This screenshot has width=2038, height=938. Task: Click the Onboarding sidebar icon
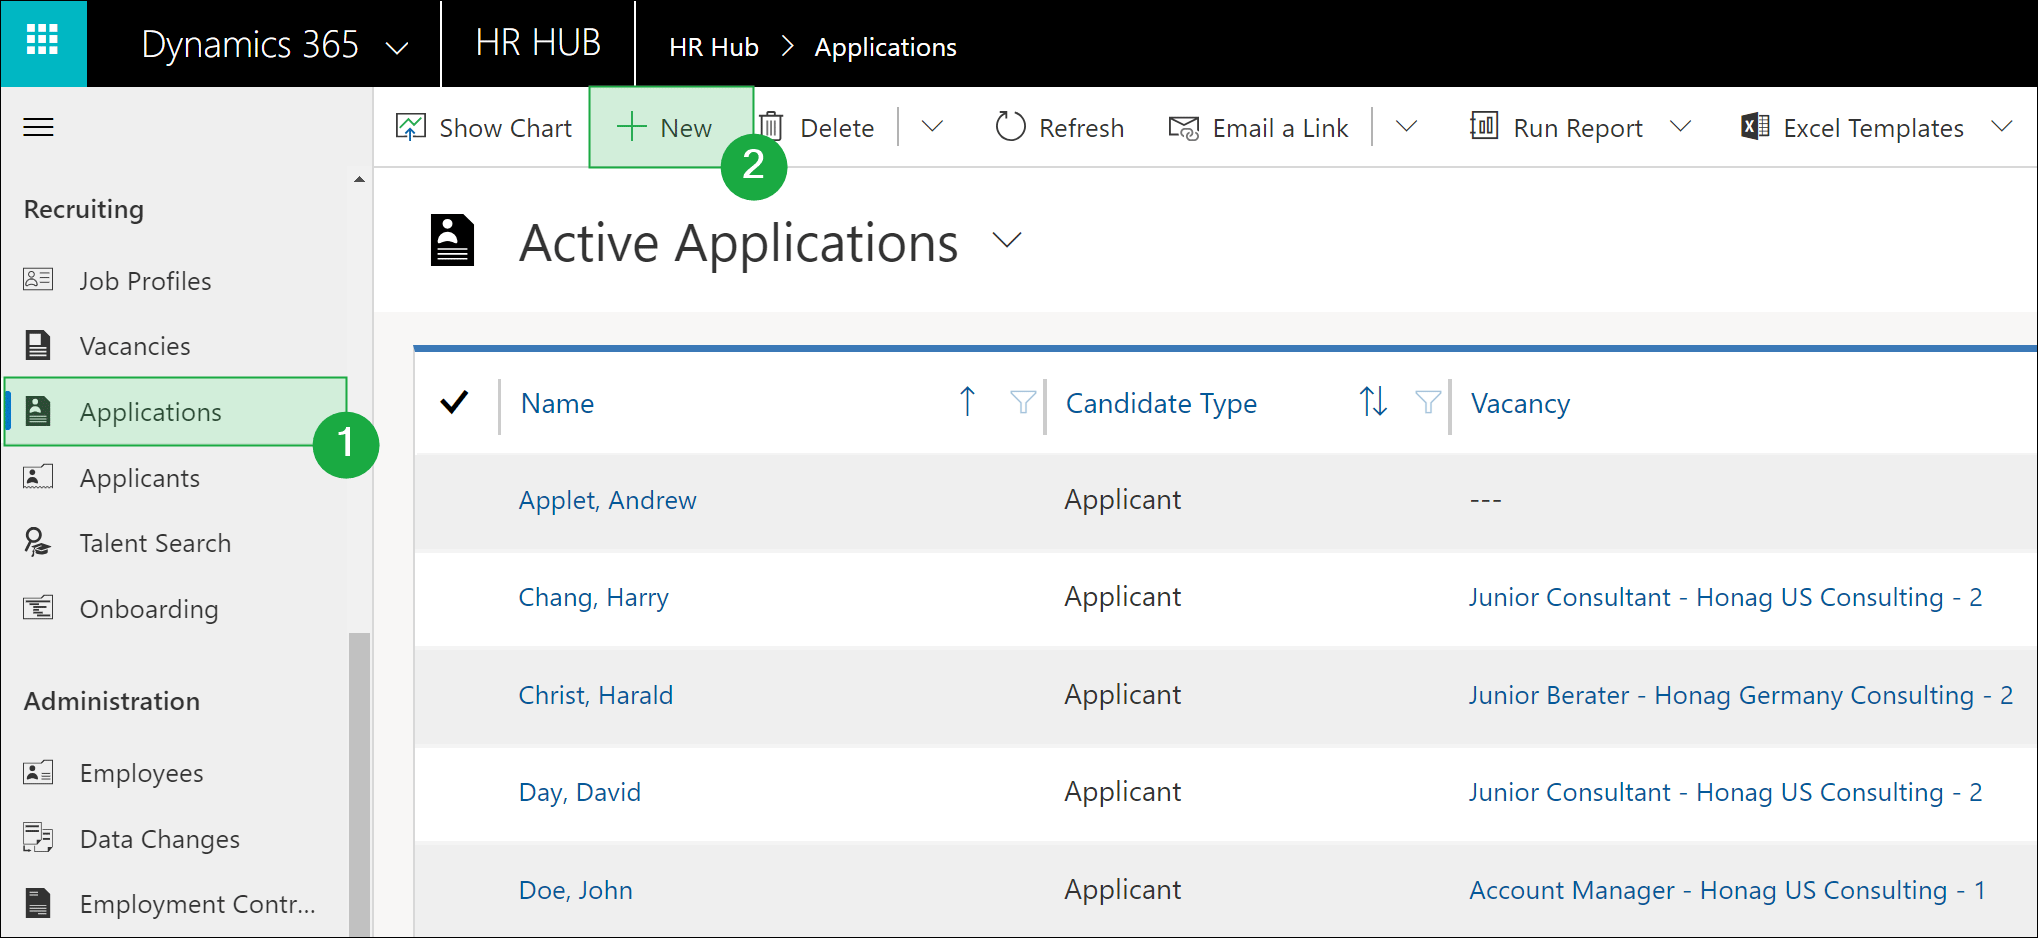(38, 607)
